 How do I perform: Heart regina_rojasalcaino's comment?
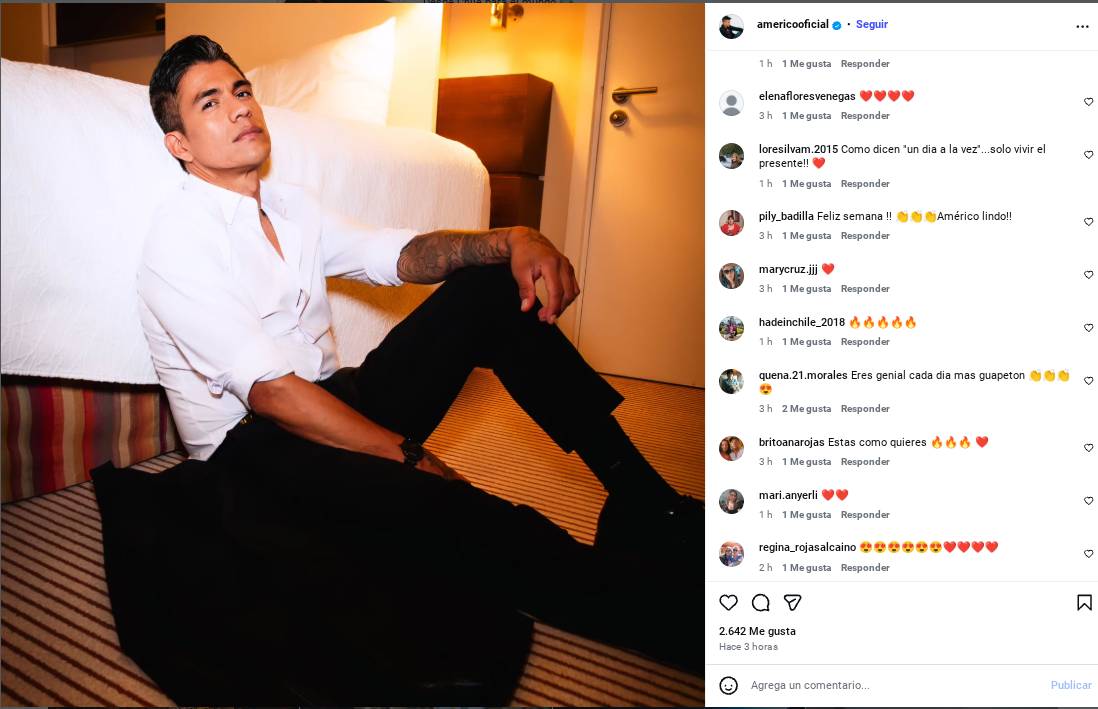1089,554
